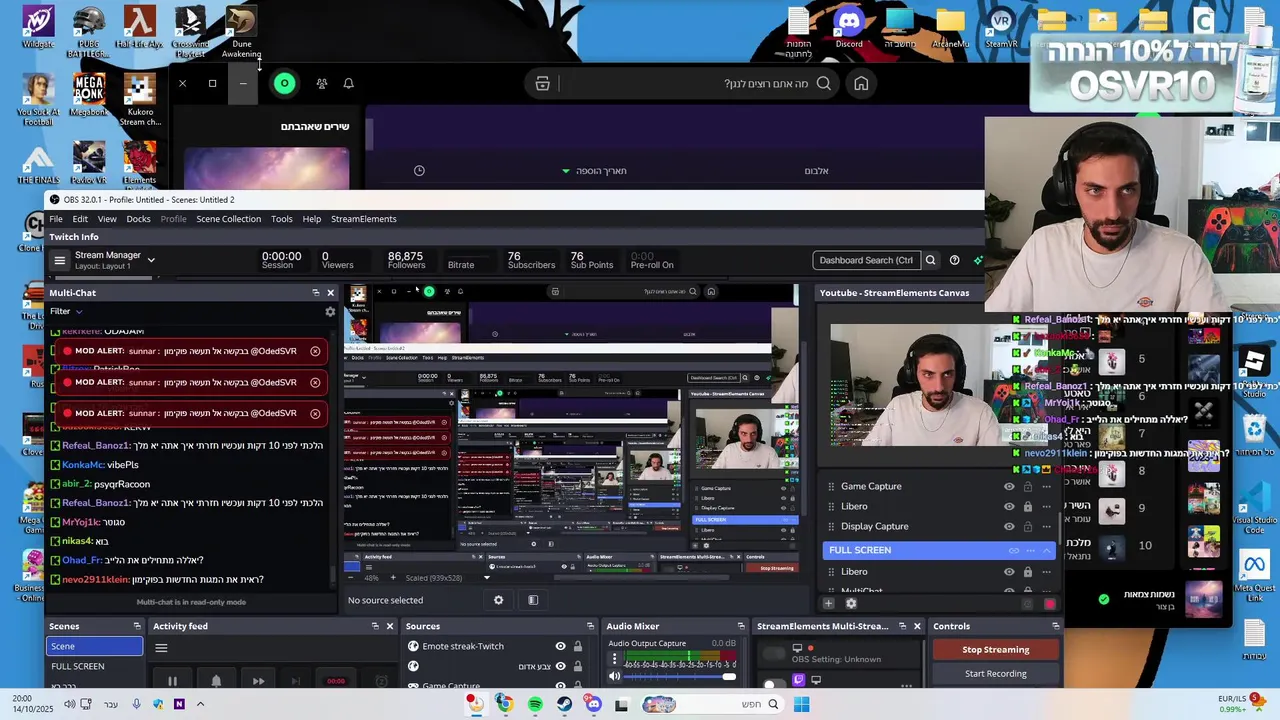Image resolution: width=1280 pixels, height=720 pixels.
Task: Pause the Activity feed alerts
Action: 172,681
